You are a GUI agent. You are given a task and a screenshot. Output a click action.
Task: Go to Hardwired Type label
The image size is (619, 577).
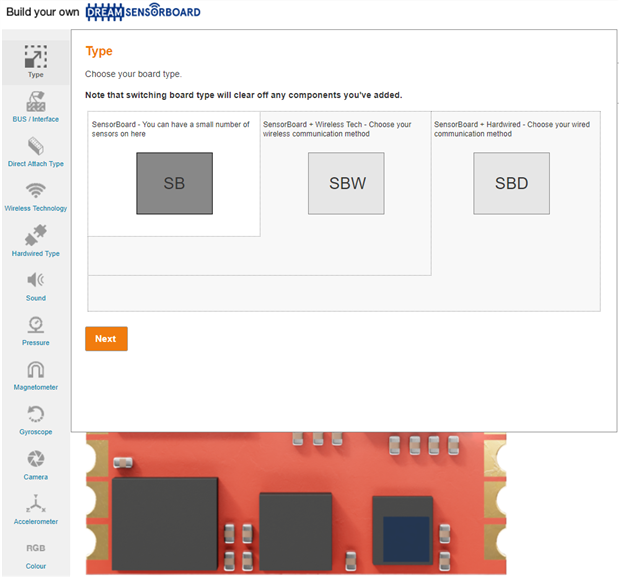tap(36, 253)
